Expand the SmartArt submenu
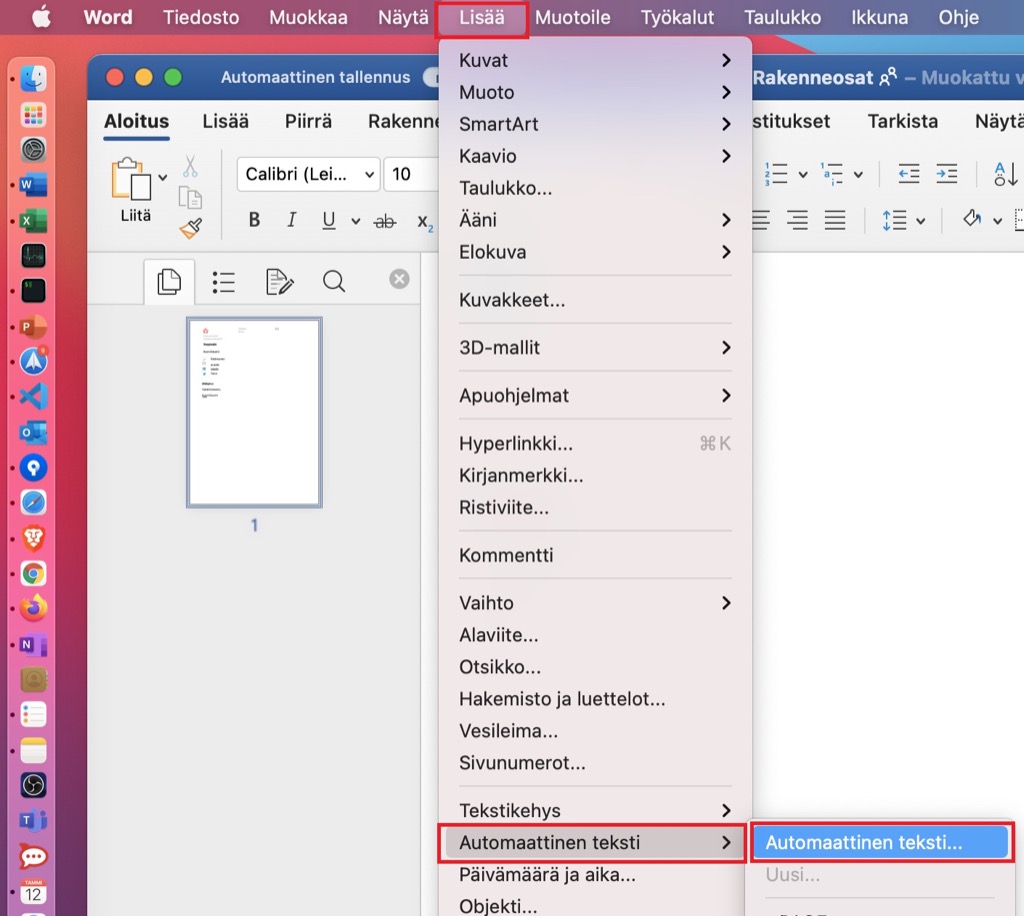This screenshot has width=1024, height=916. 595,124
